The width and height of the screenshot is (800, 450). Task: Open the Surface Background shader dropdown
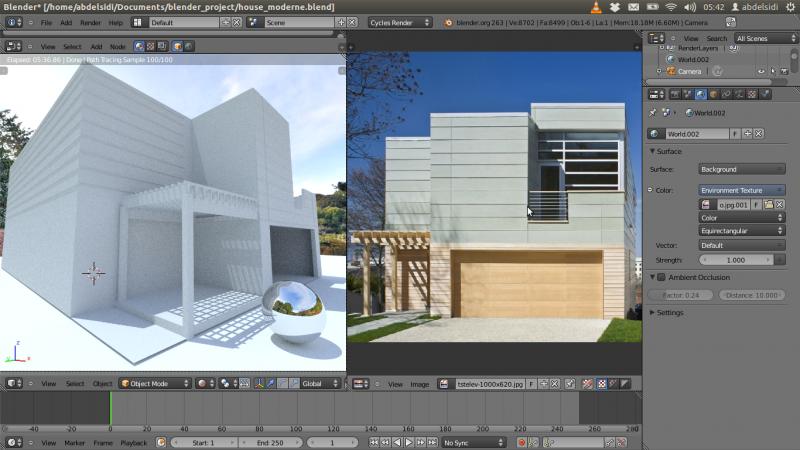click(741, 169)
